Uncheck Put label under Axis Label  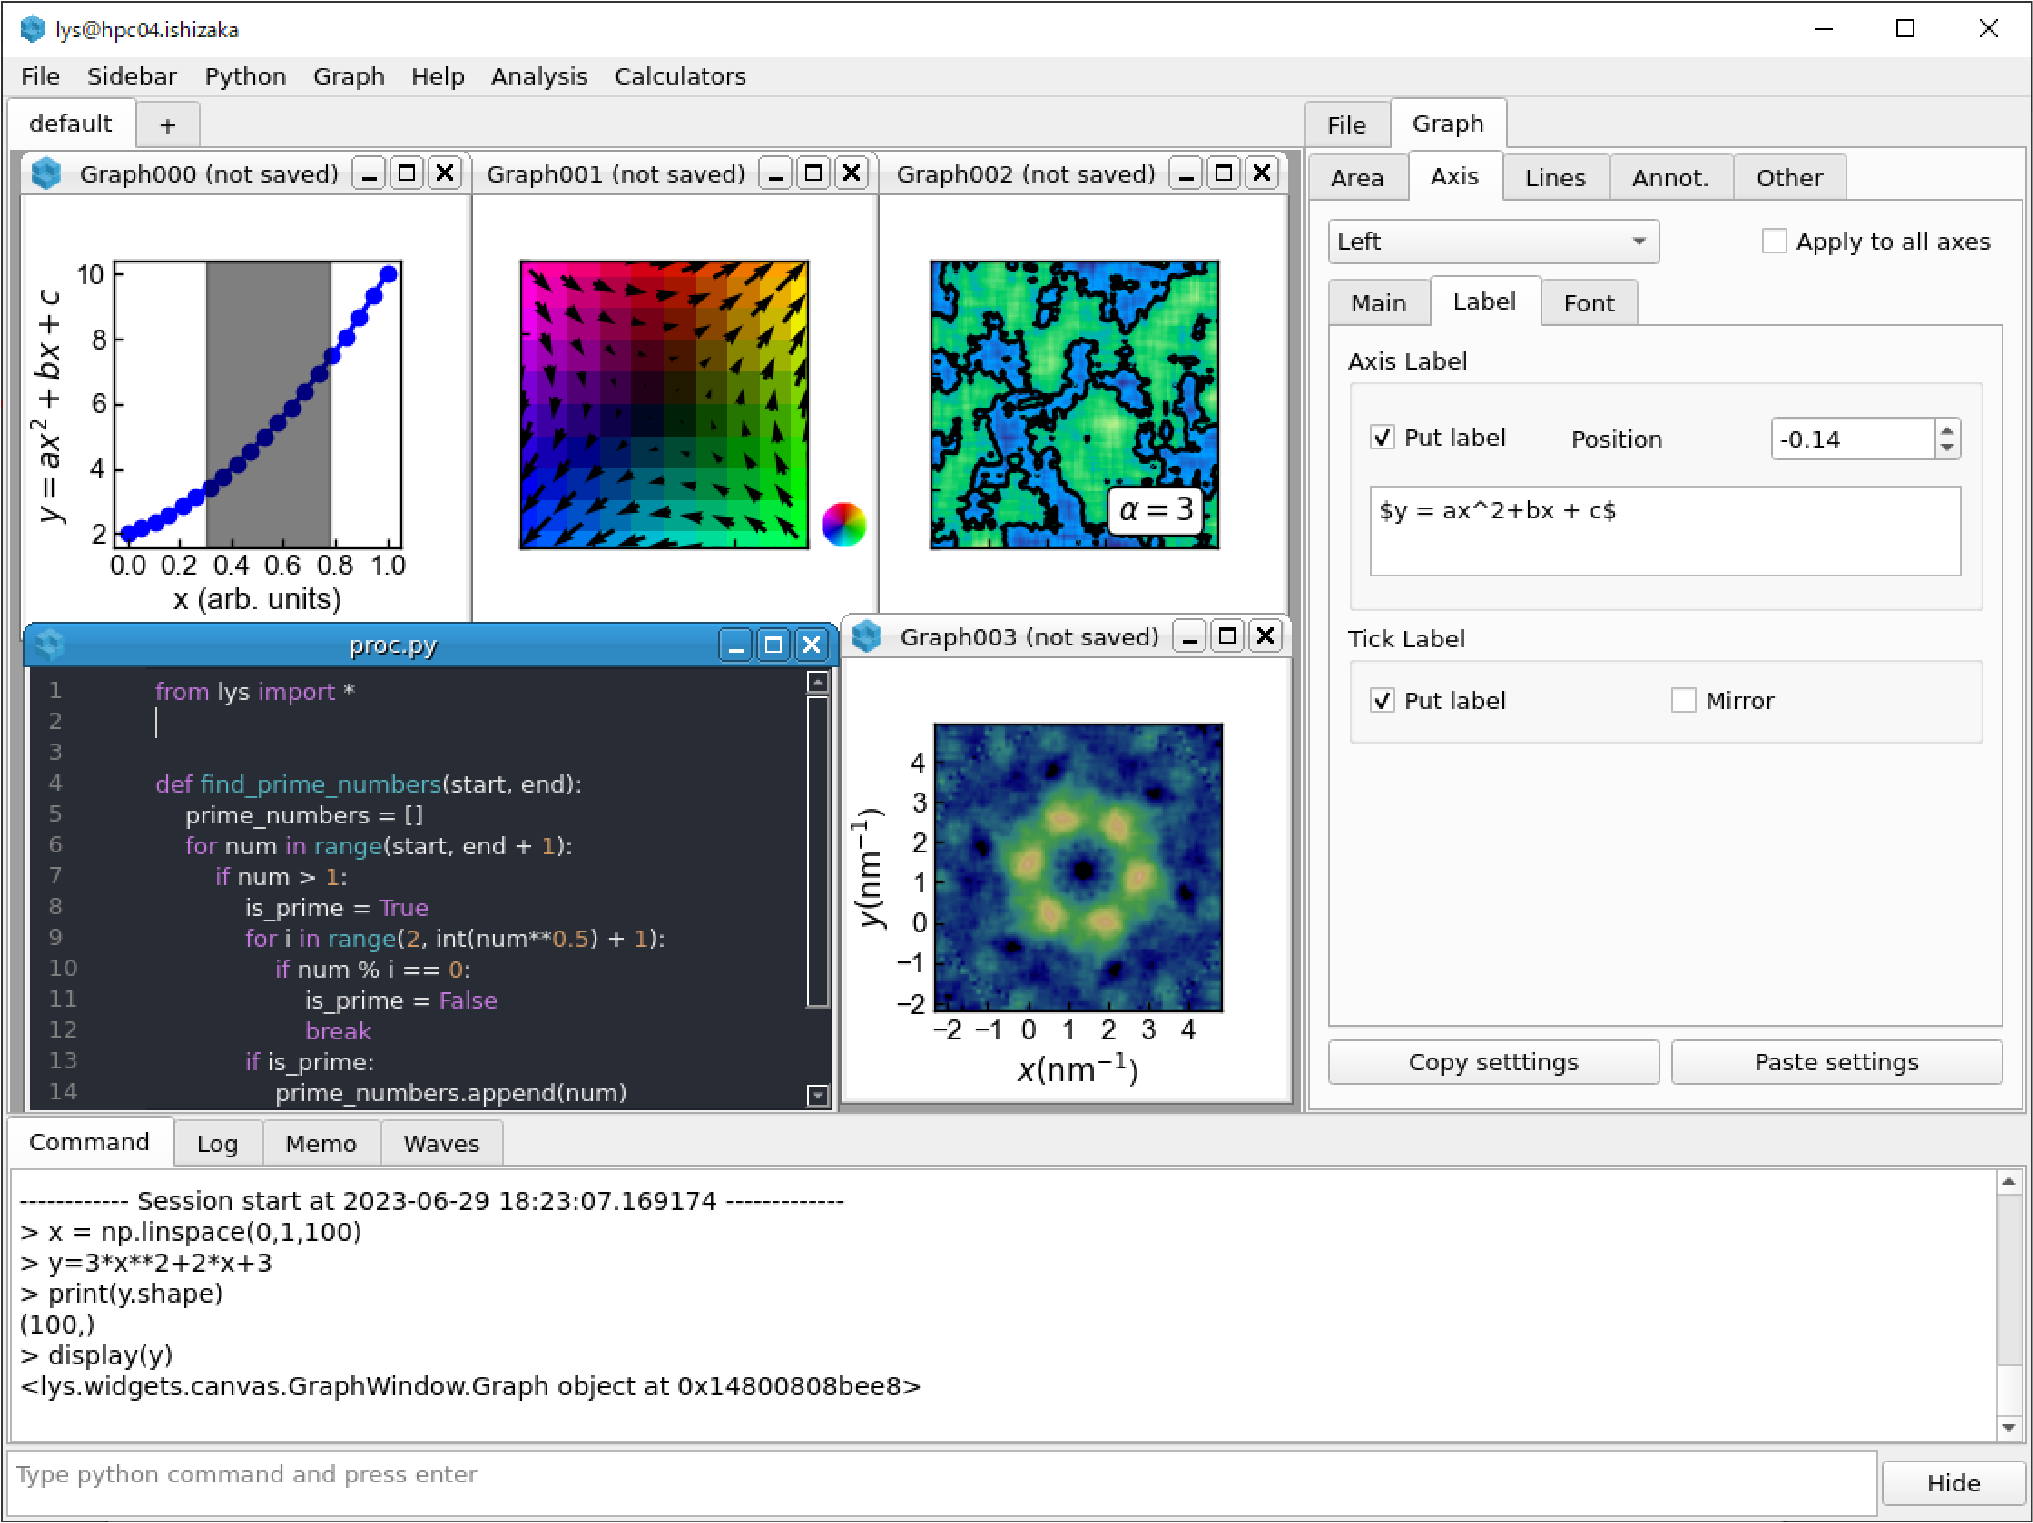pos(1382,438)
